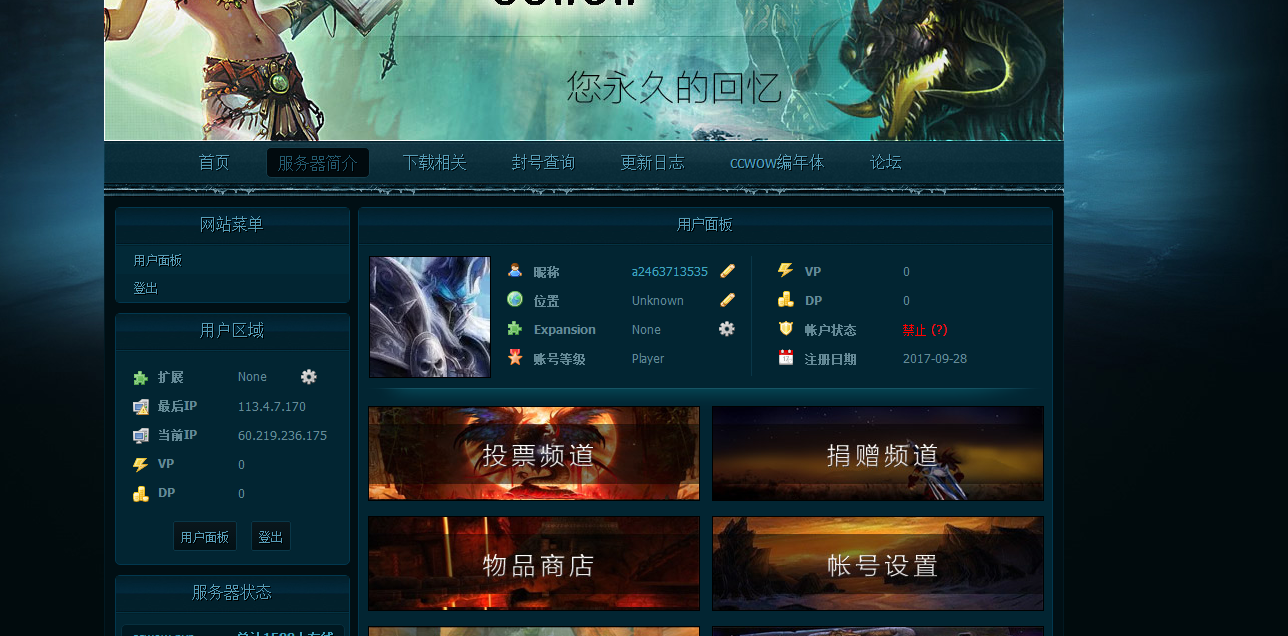
Task: Click the shield icon beside 帐户状态
Action: 785,328
